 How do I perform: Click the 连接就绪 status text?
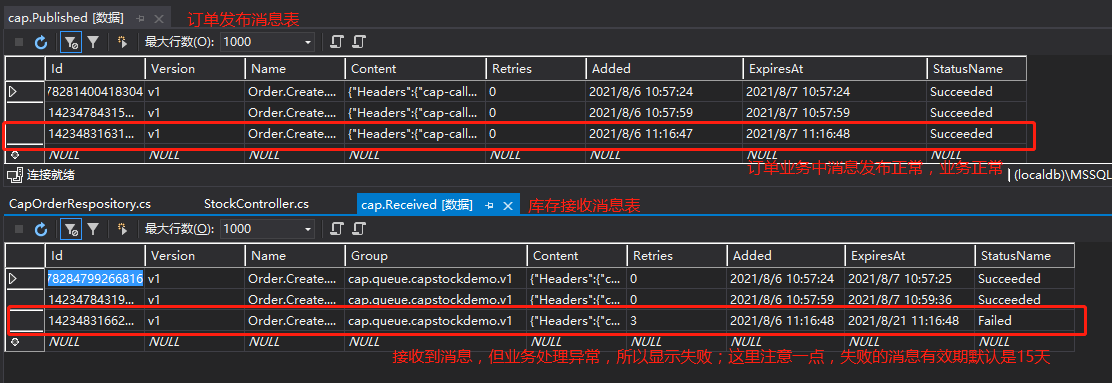[x=50, y=174]
